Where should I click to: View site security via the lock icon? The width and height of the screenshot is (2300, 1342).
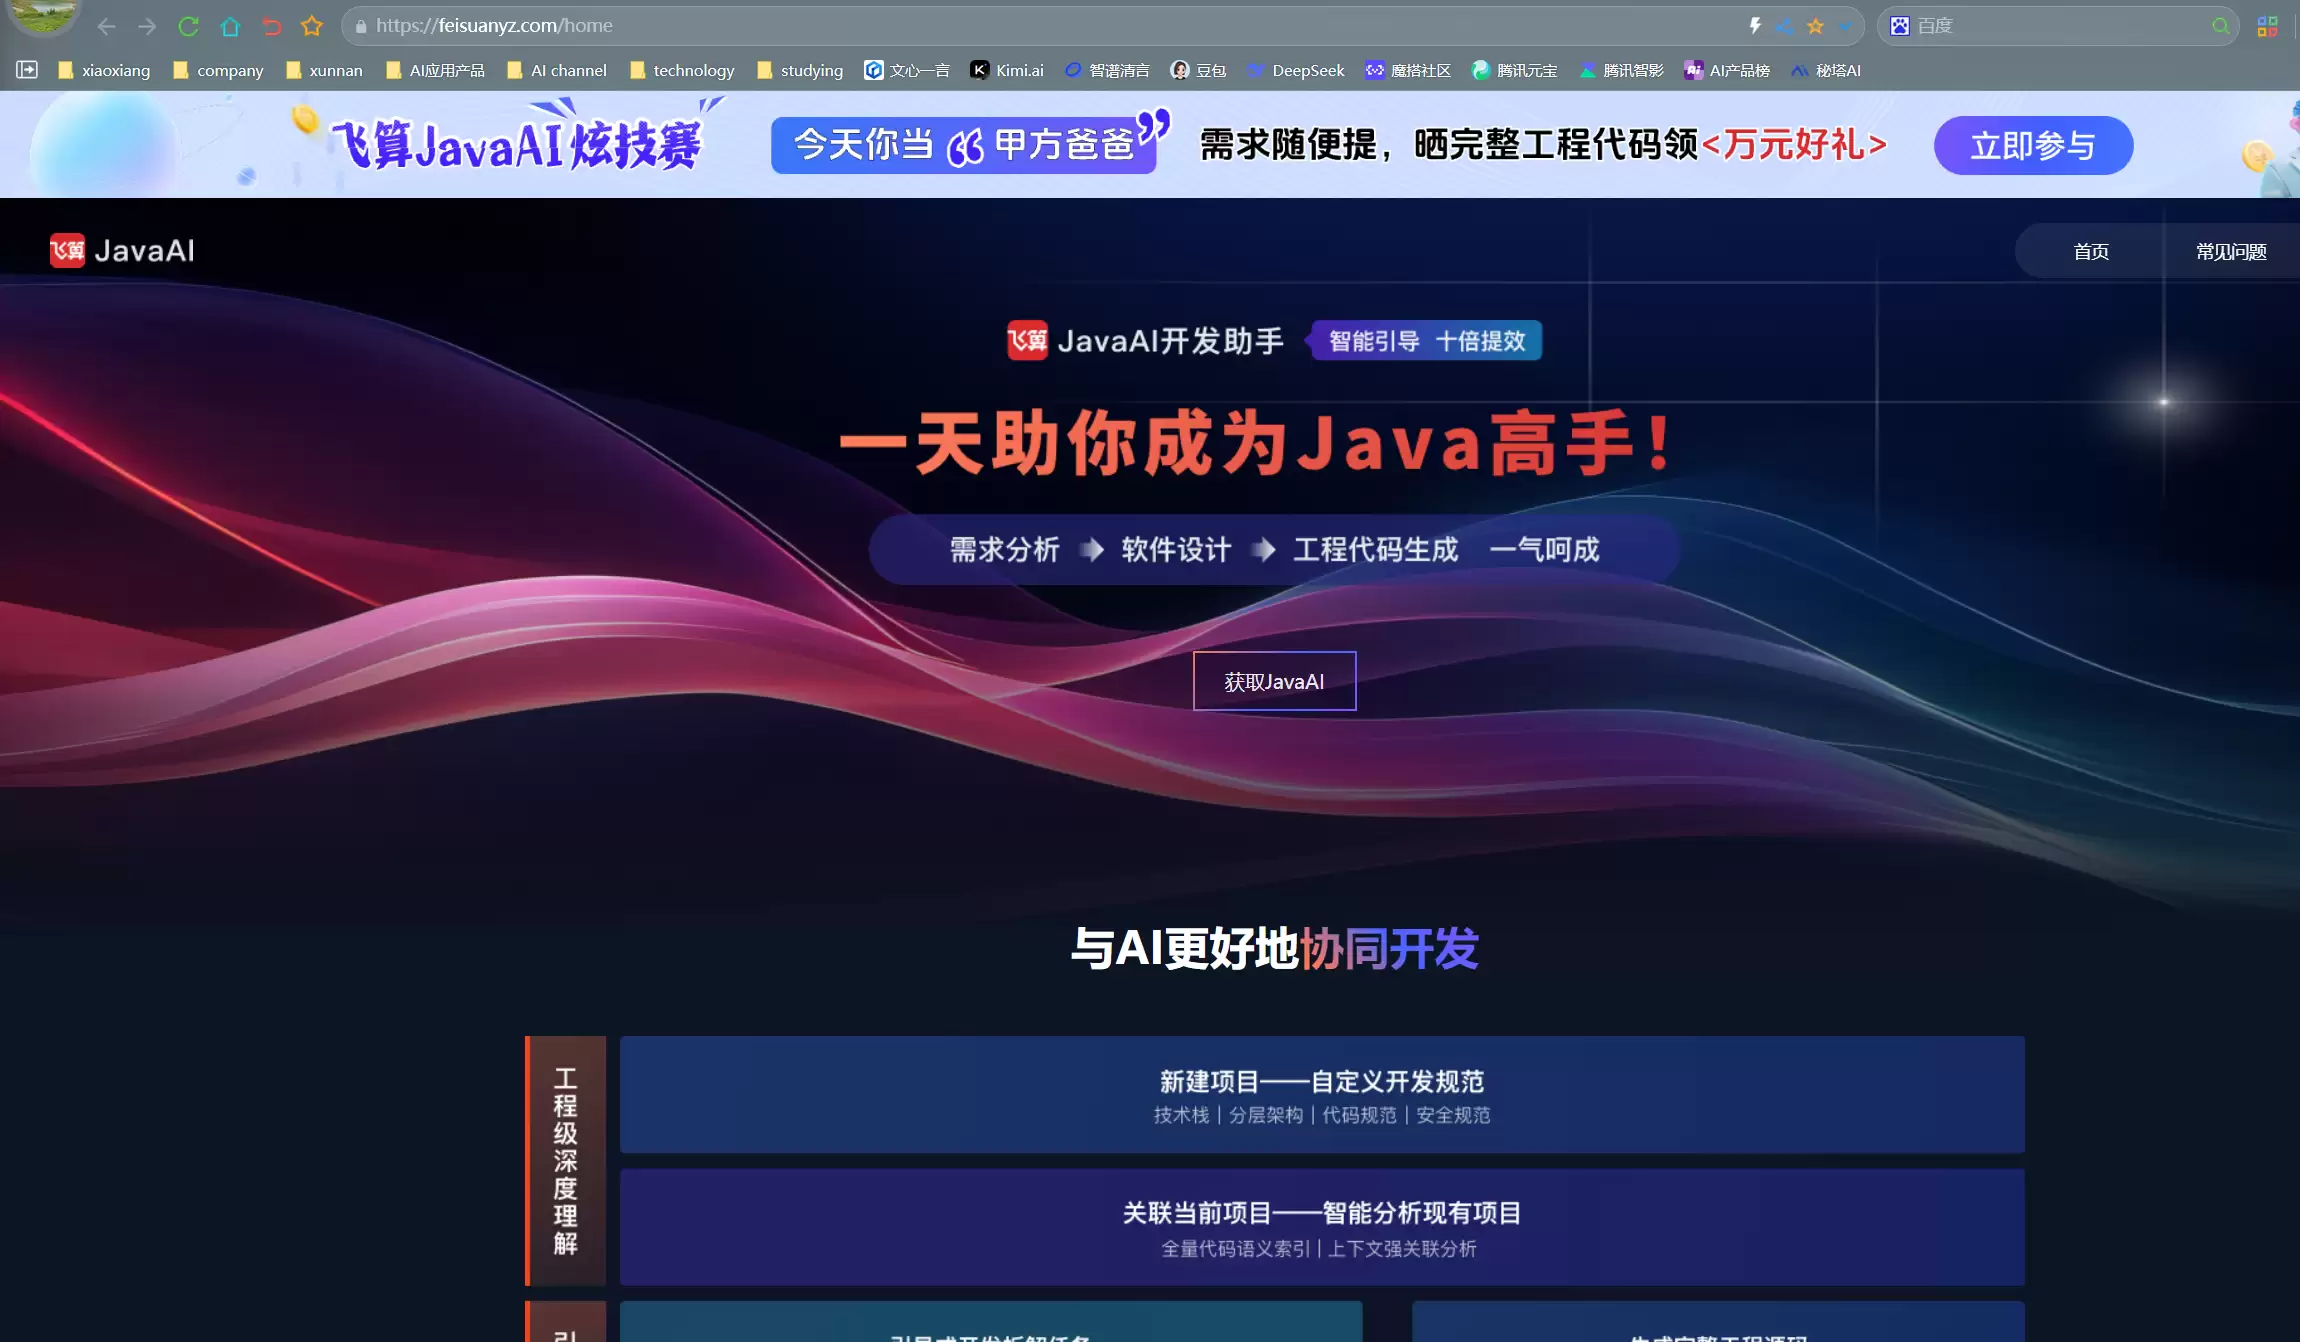tap(361, 26)
